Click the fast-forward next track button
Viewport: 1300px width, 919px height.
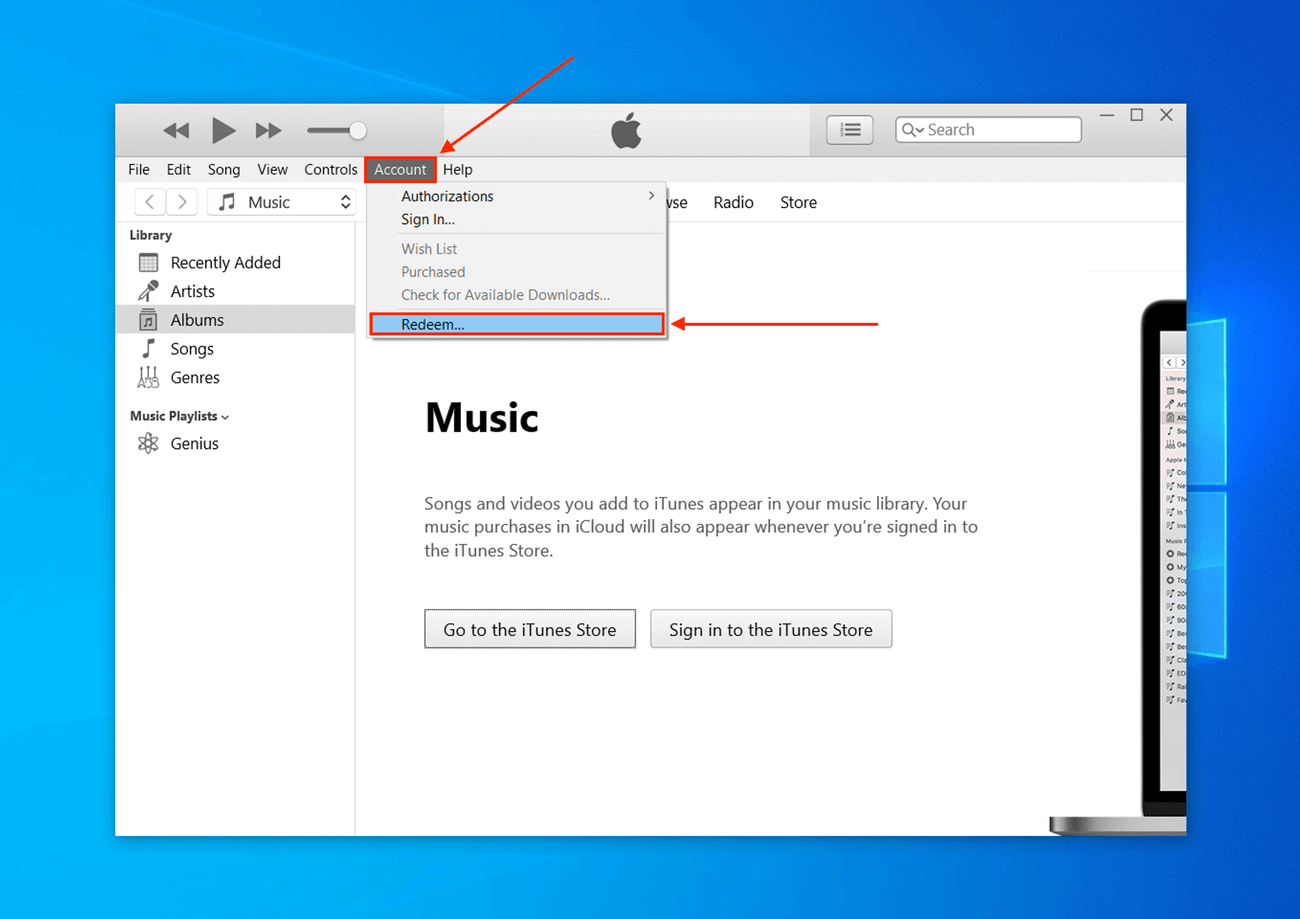pyautogui.click(x=268, y=130)
